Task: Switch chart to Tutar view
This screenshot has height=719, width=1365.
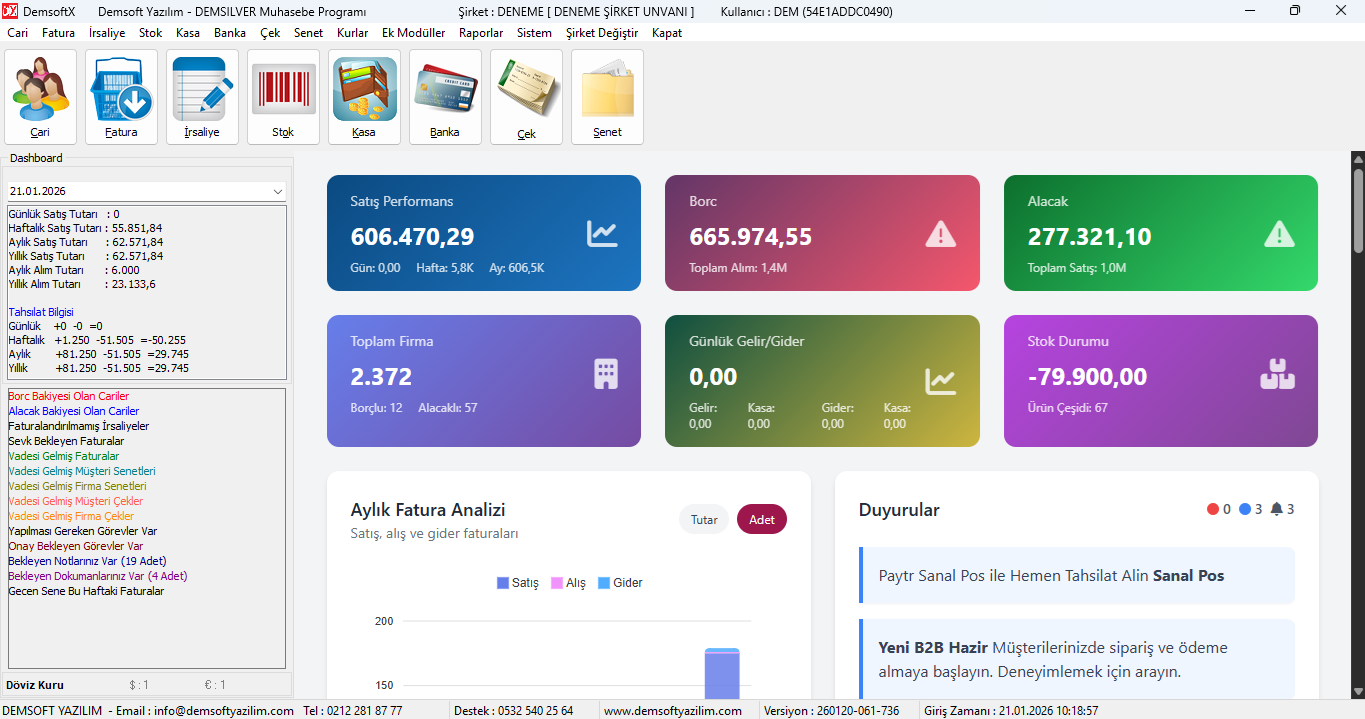Action: 704,520
